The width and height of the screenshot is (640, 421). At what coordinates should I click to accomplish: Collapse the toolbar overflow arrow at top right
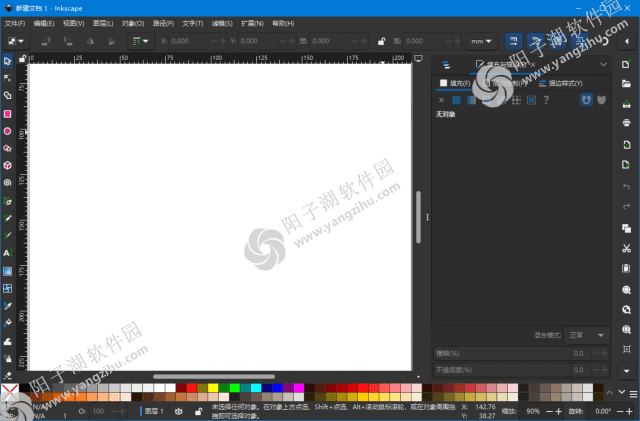[x=627, y=41]
